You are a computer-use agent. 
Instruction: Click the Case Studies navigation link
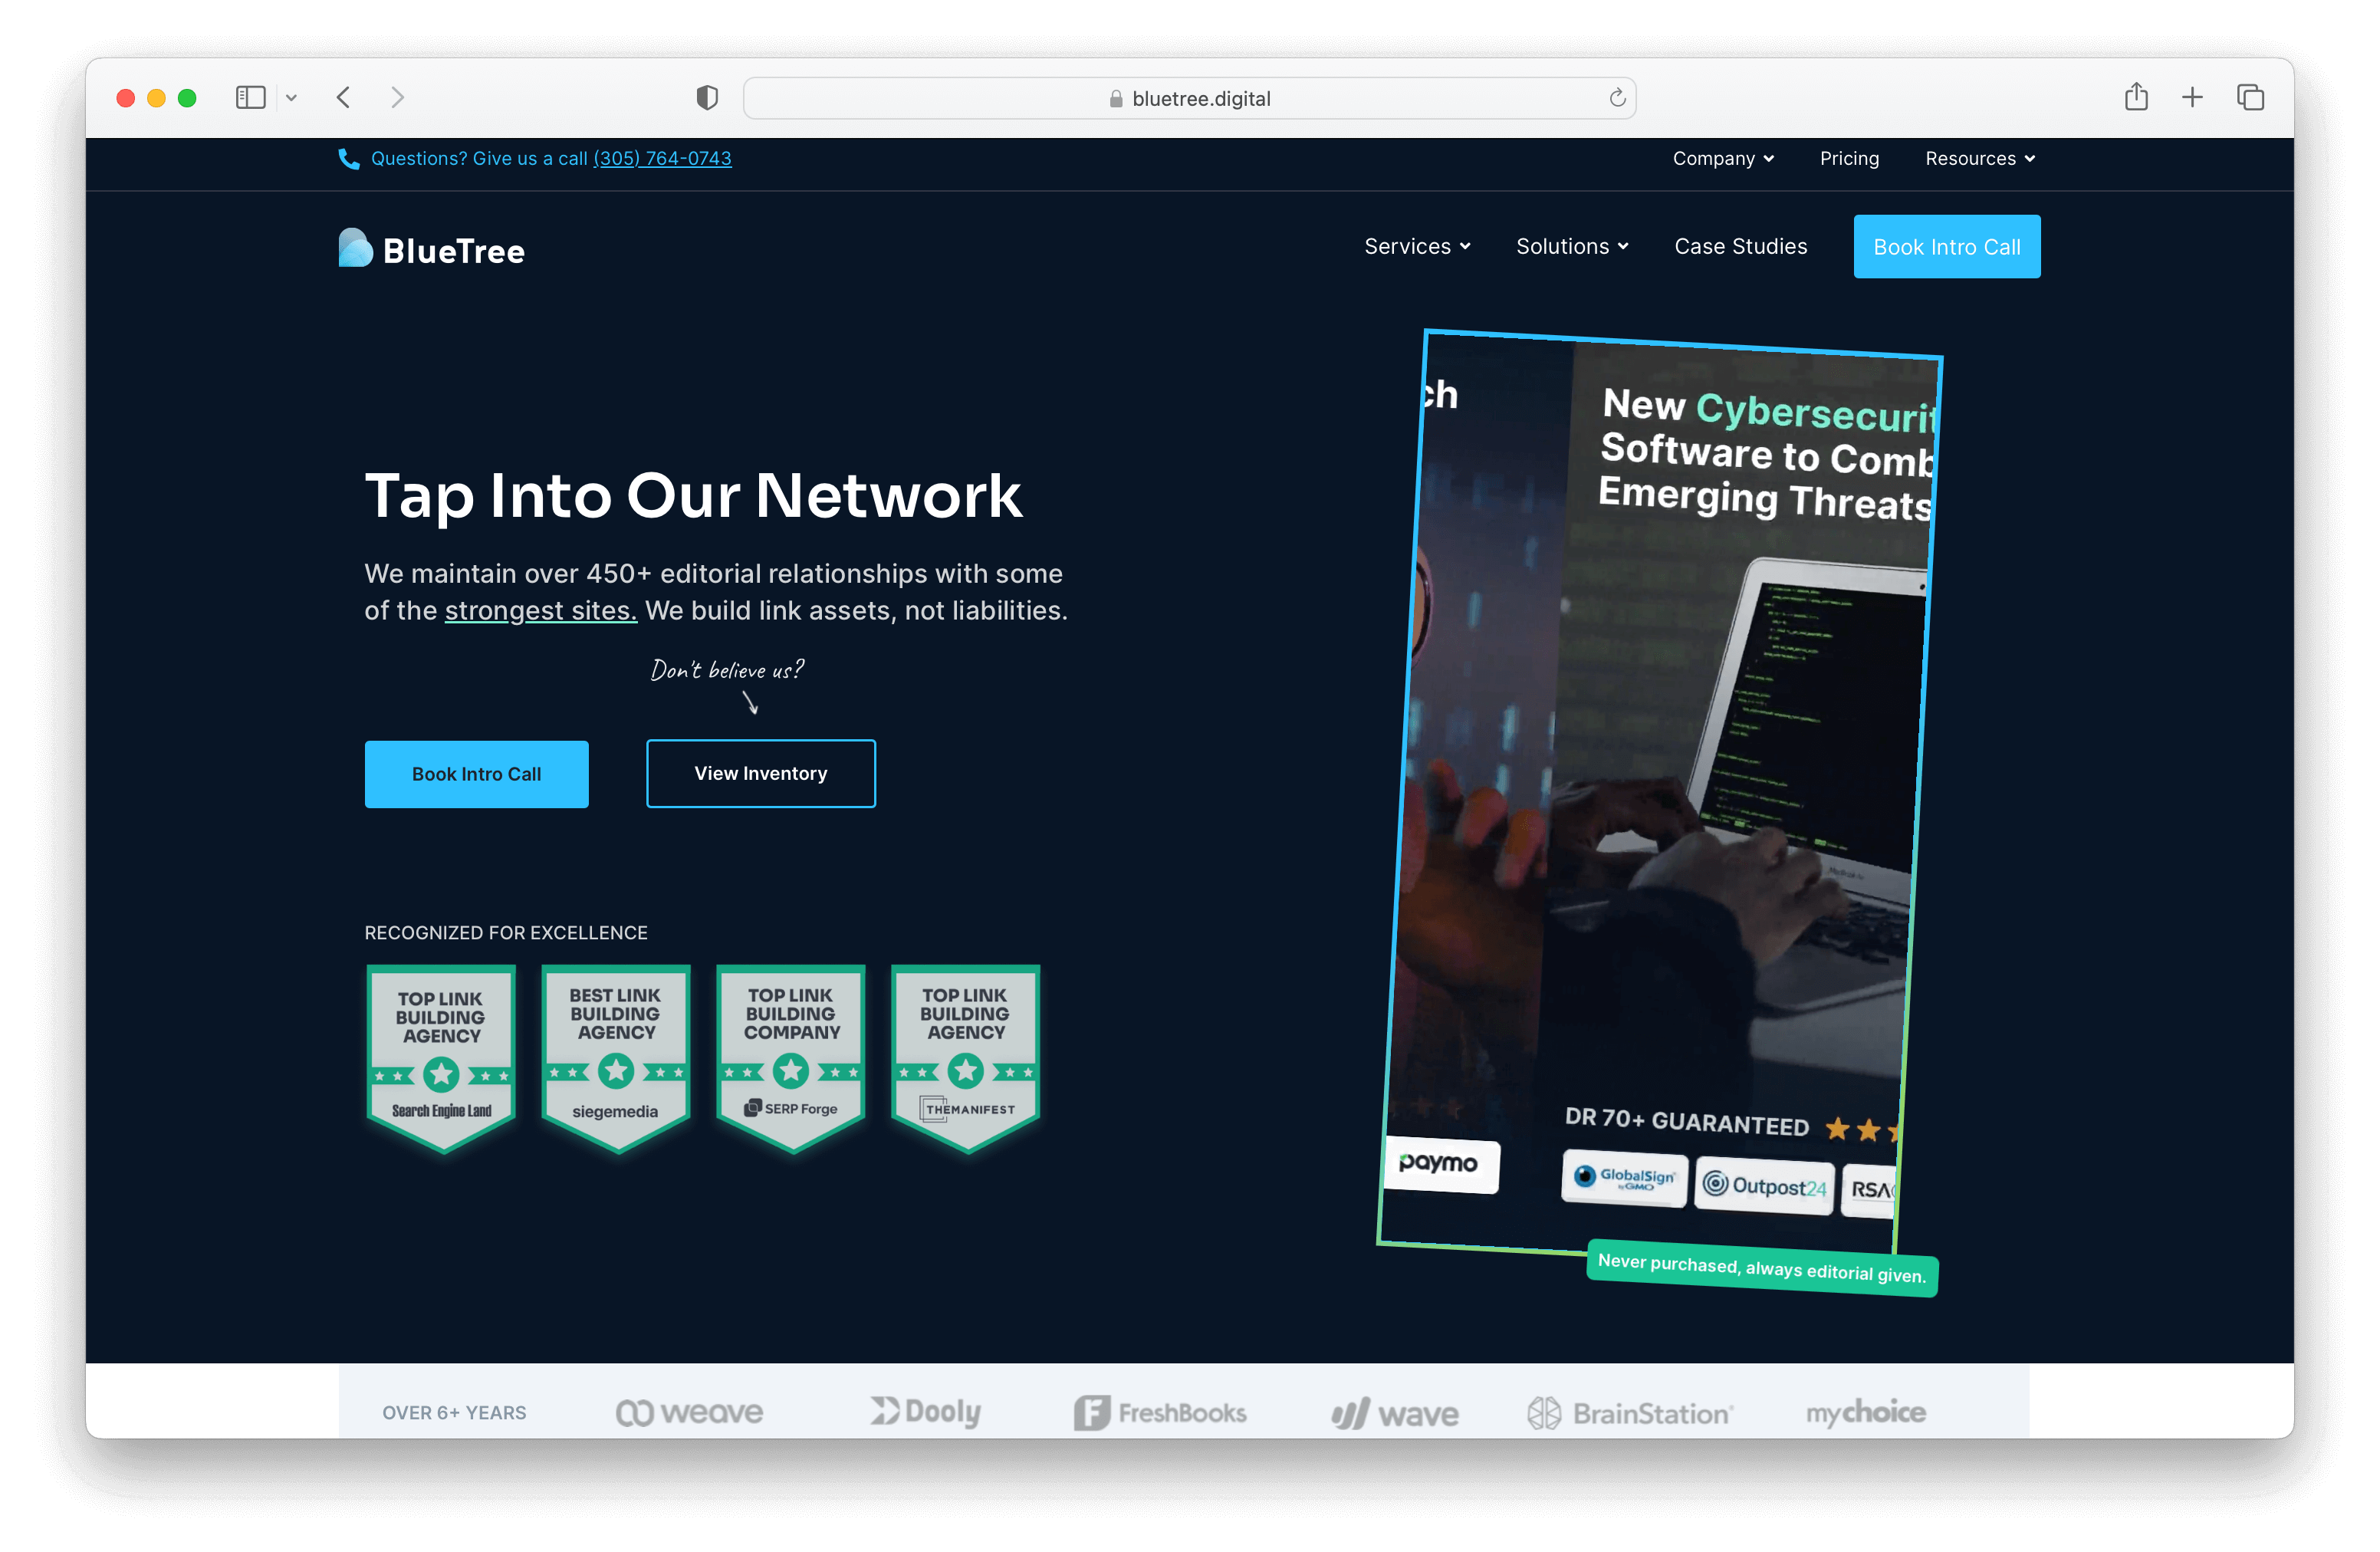point(1740,245)
